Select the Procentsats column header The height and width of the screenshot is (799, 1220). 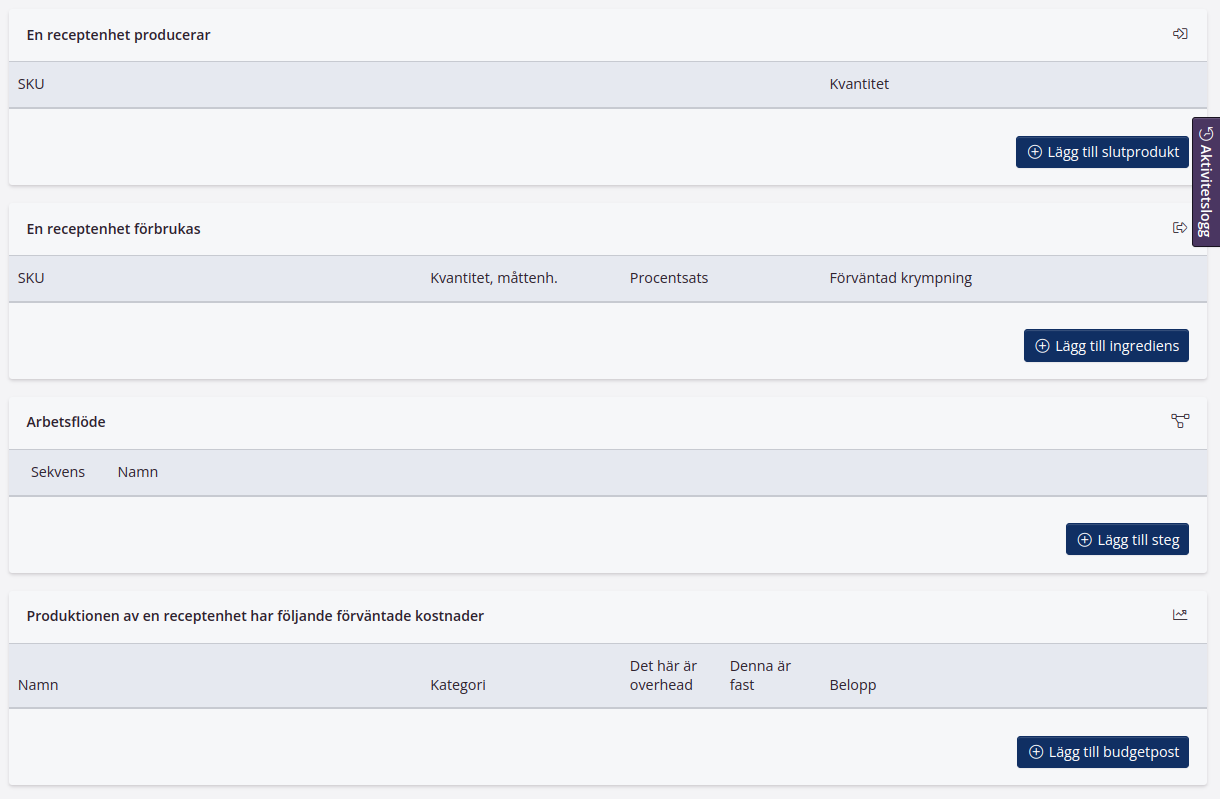[x=669, y=278]
